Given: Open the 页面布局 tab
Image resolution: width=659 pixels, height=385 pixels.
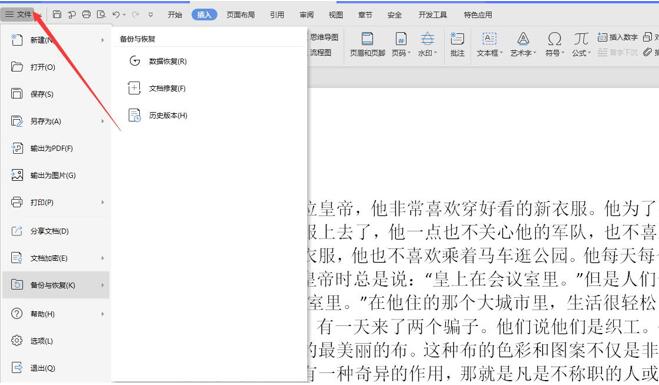Looking at the screenshot, I should pos(240,15).
